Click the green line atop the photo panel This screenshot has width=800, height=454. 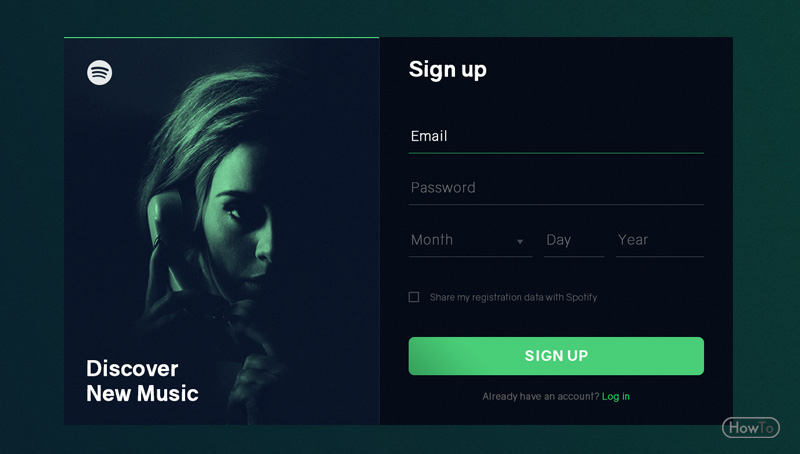coord(221,37)
